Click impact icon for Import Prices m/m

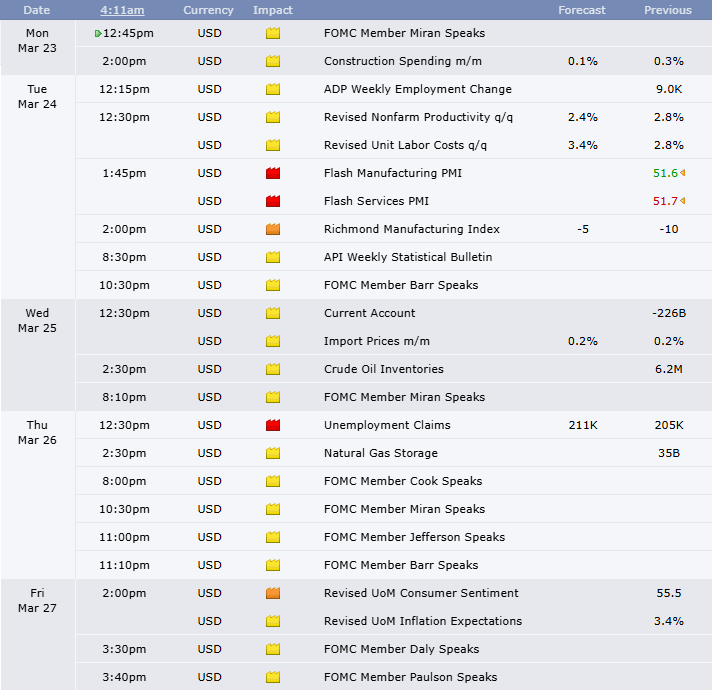(x=273, y=341)
